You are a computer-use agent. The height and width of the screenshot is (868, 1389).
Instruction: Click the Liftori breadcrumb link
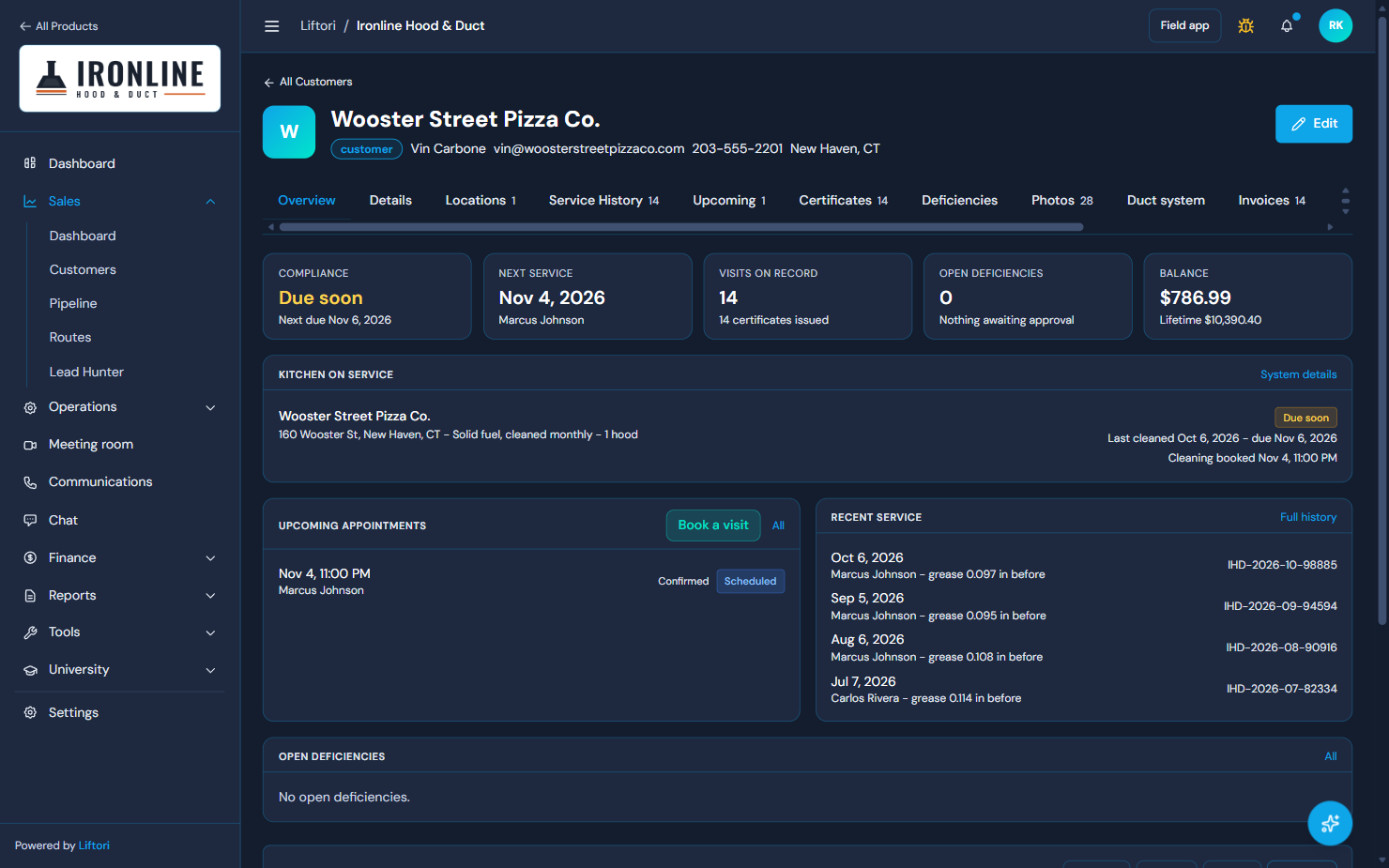[x=318, y=26]
